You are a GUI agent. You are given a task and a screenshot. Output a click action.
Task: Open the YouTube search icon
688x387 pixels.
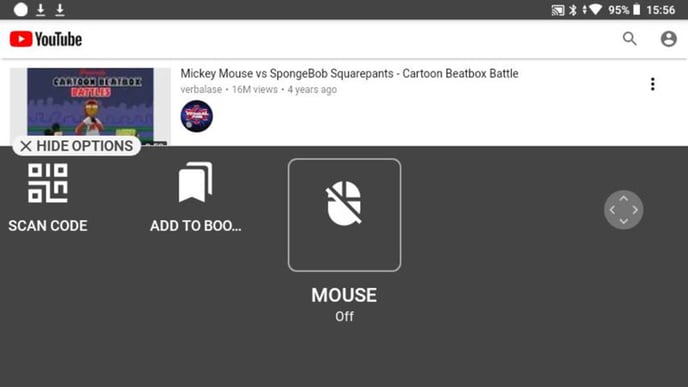point(630,39)
